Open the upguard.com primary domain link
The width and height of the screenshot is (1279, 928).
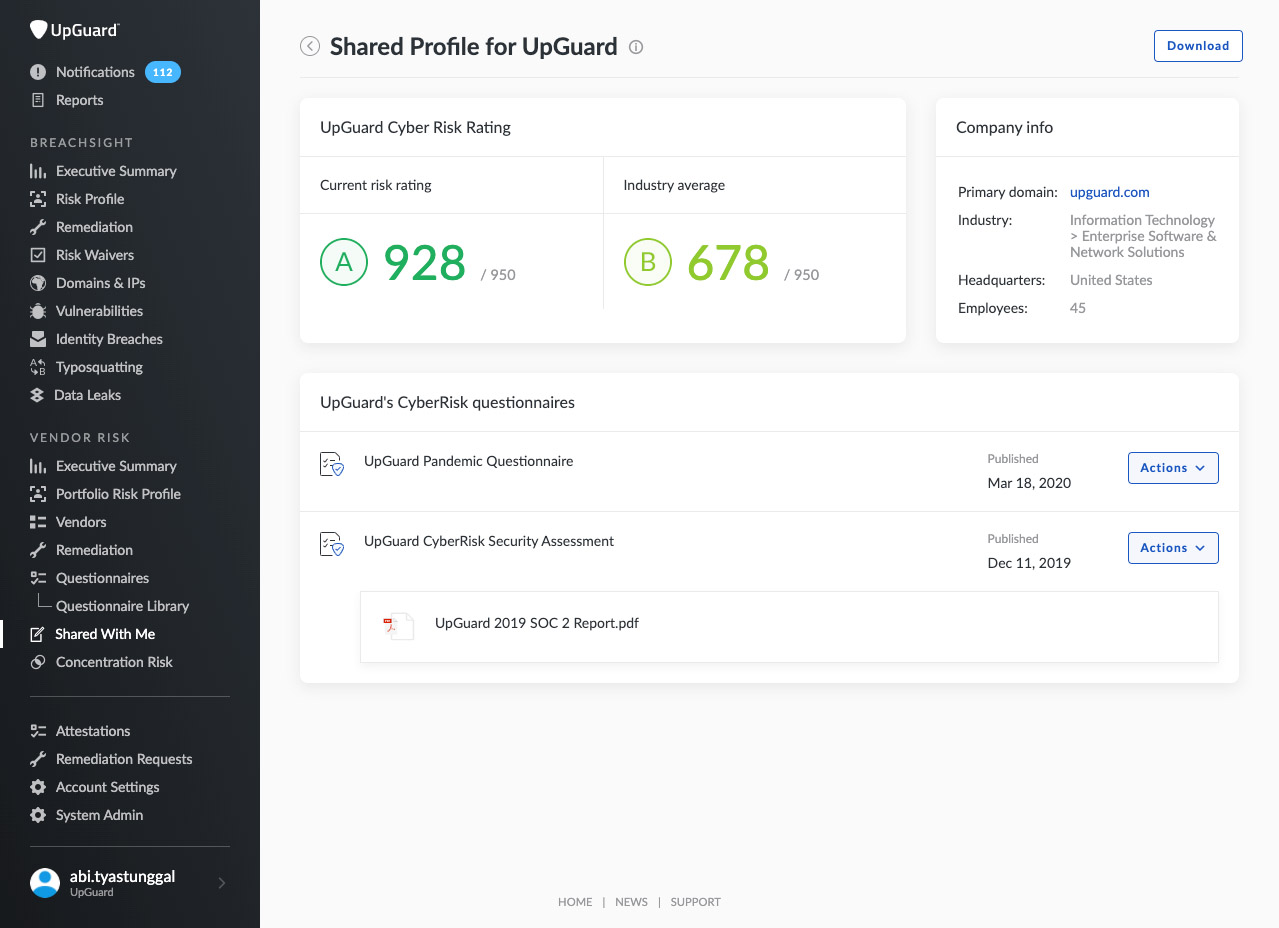coord(1110,192)
